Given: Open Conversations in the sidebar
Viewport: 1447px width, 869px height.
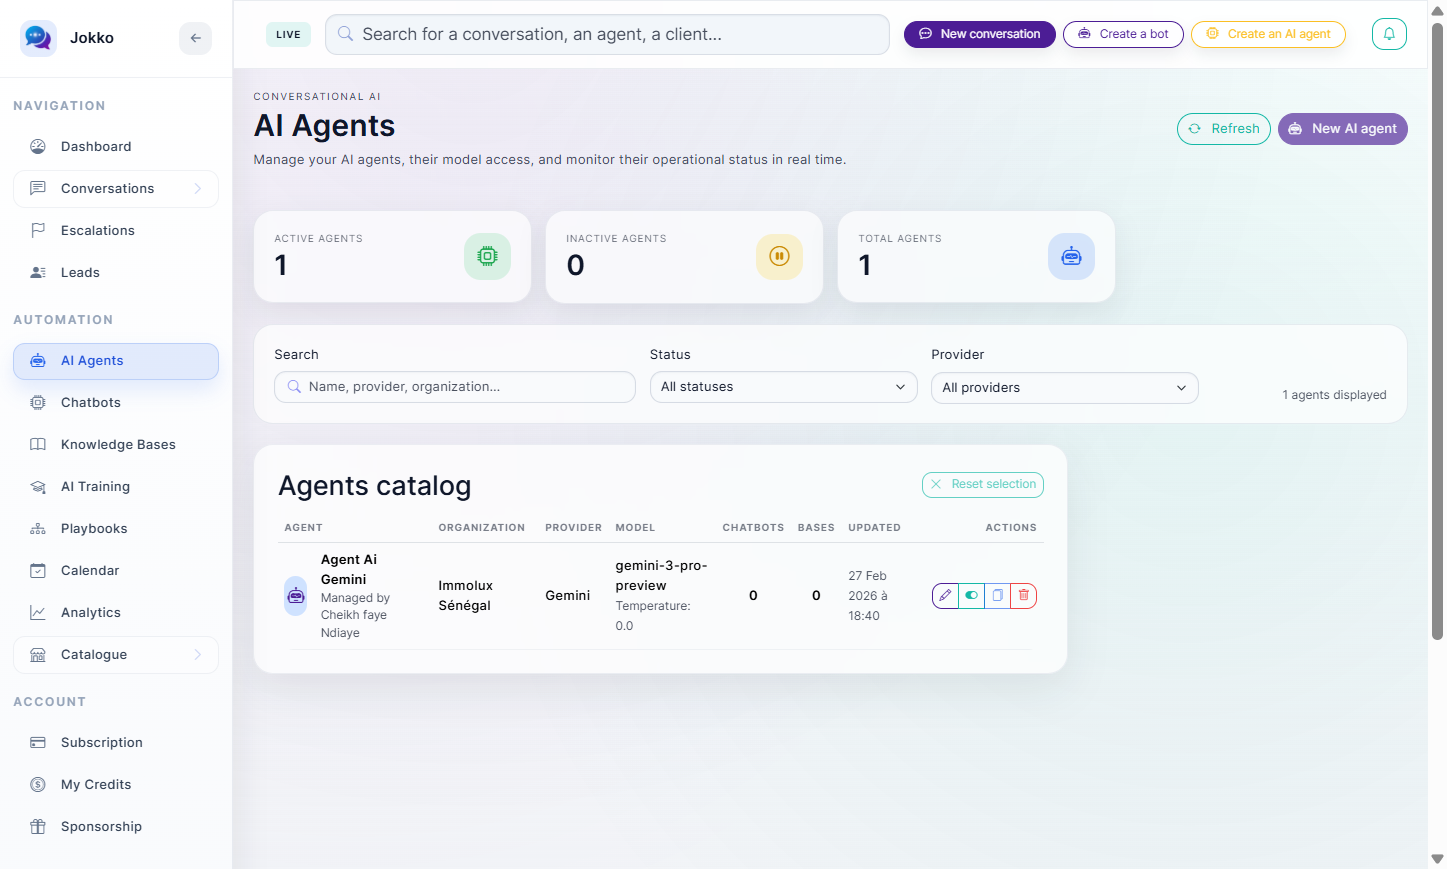Looking at the screenshot, I should click(x=116, y=189).
